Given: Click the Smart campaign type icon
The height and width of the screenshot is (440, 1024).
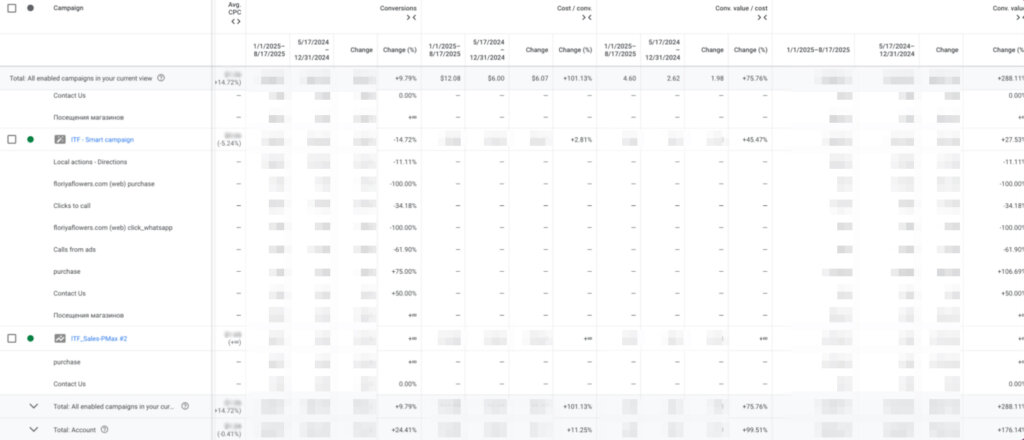Looking at the screenshot, I should point(59,140).
